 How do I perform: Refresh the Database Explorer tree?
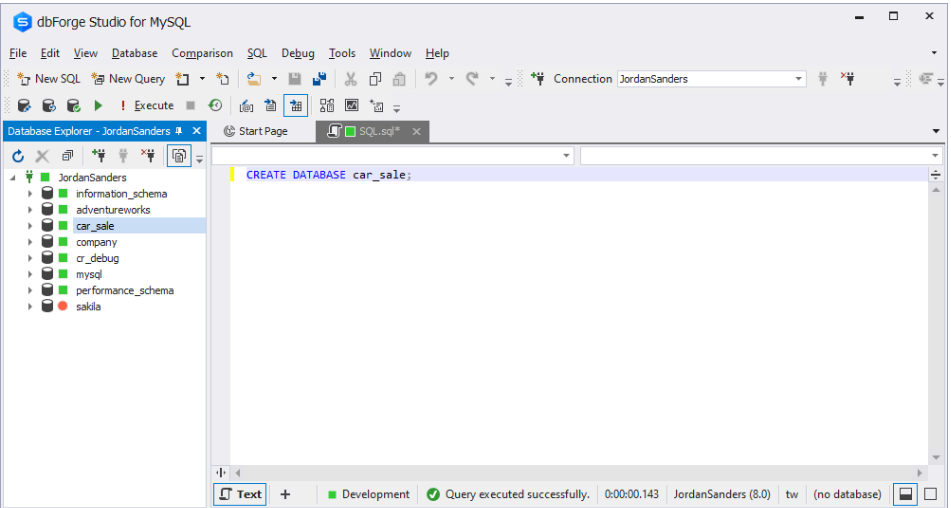[x=18, y=156]
